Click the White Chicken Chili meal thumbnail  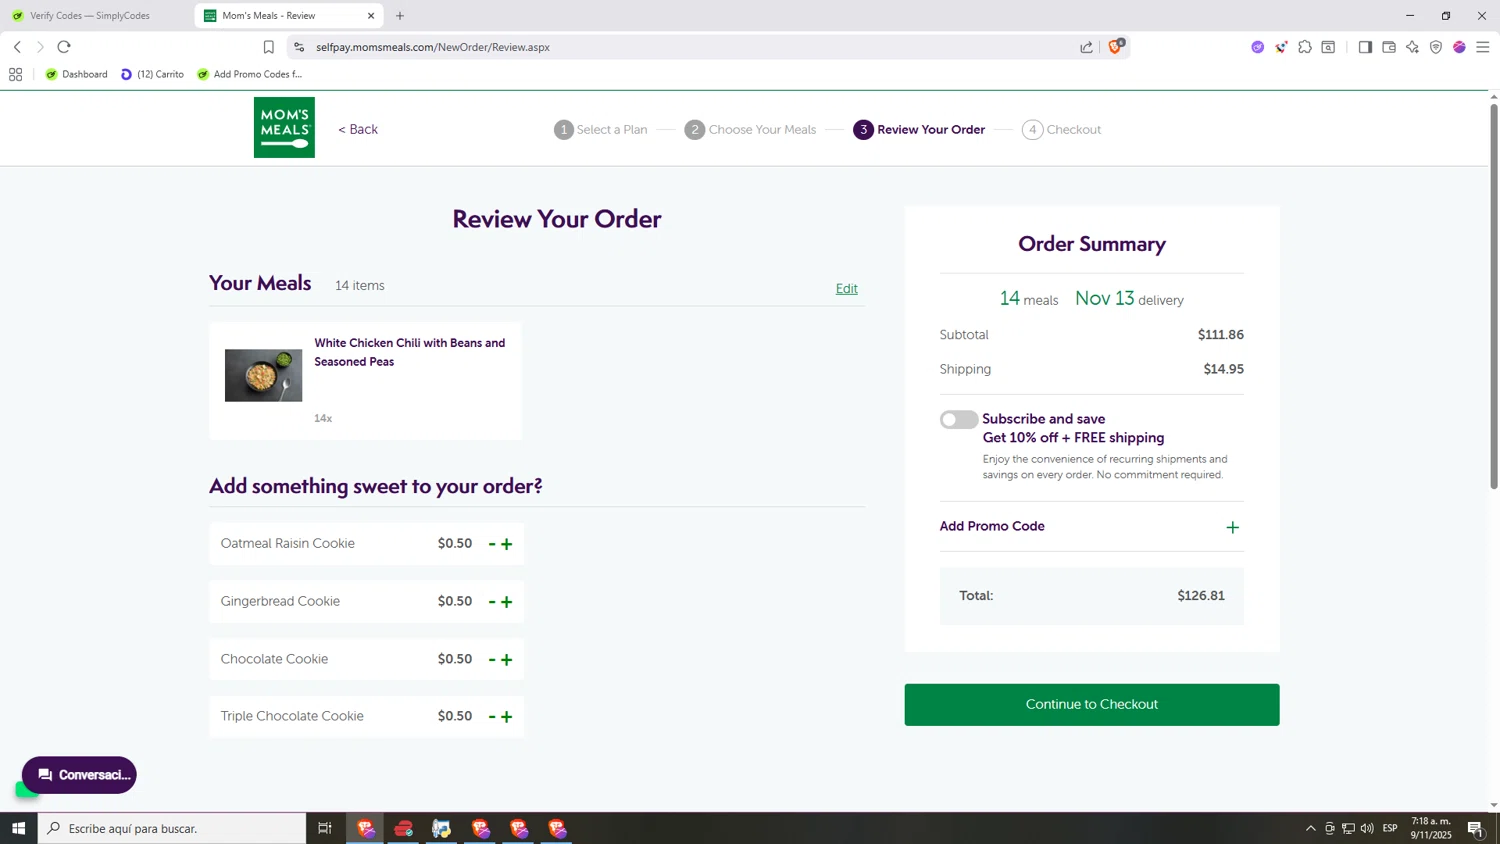263,375
